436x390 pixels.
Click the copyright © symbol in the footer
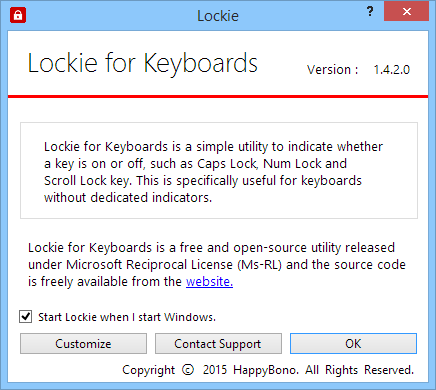coord(188,370)
